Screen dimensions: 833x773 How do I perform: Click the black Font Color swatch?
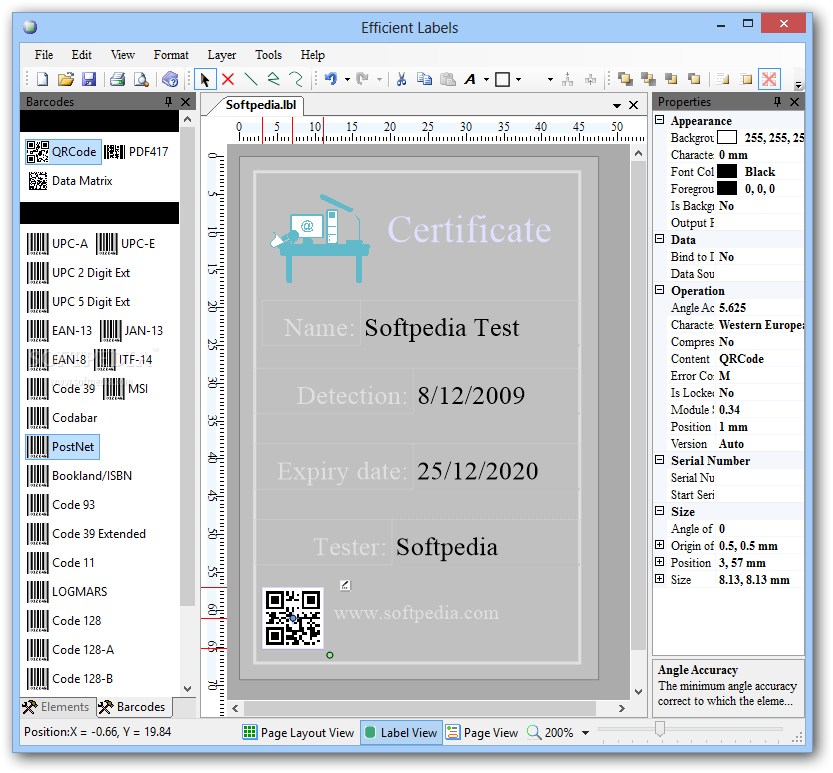pyautogui.click(x=727, y=172)
